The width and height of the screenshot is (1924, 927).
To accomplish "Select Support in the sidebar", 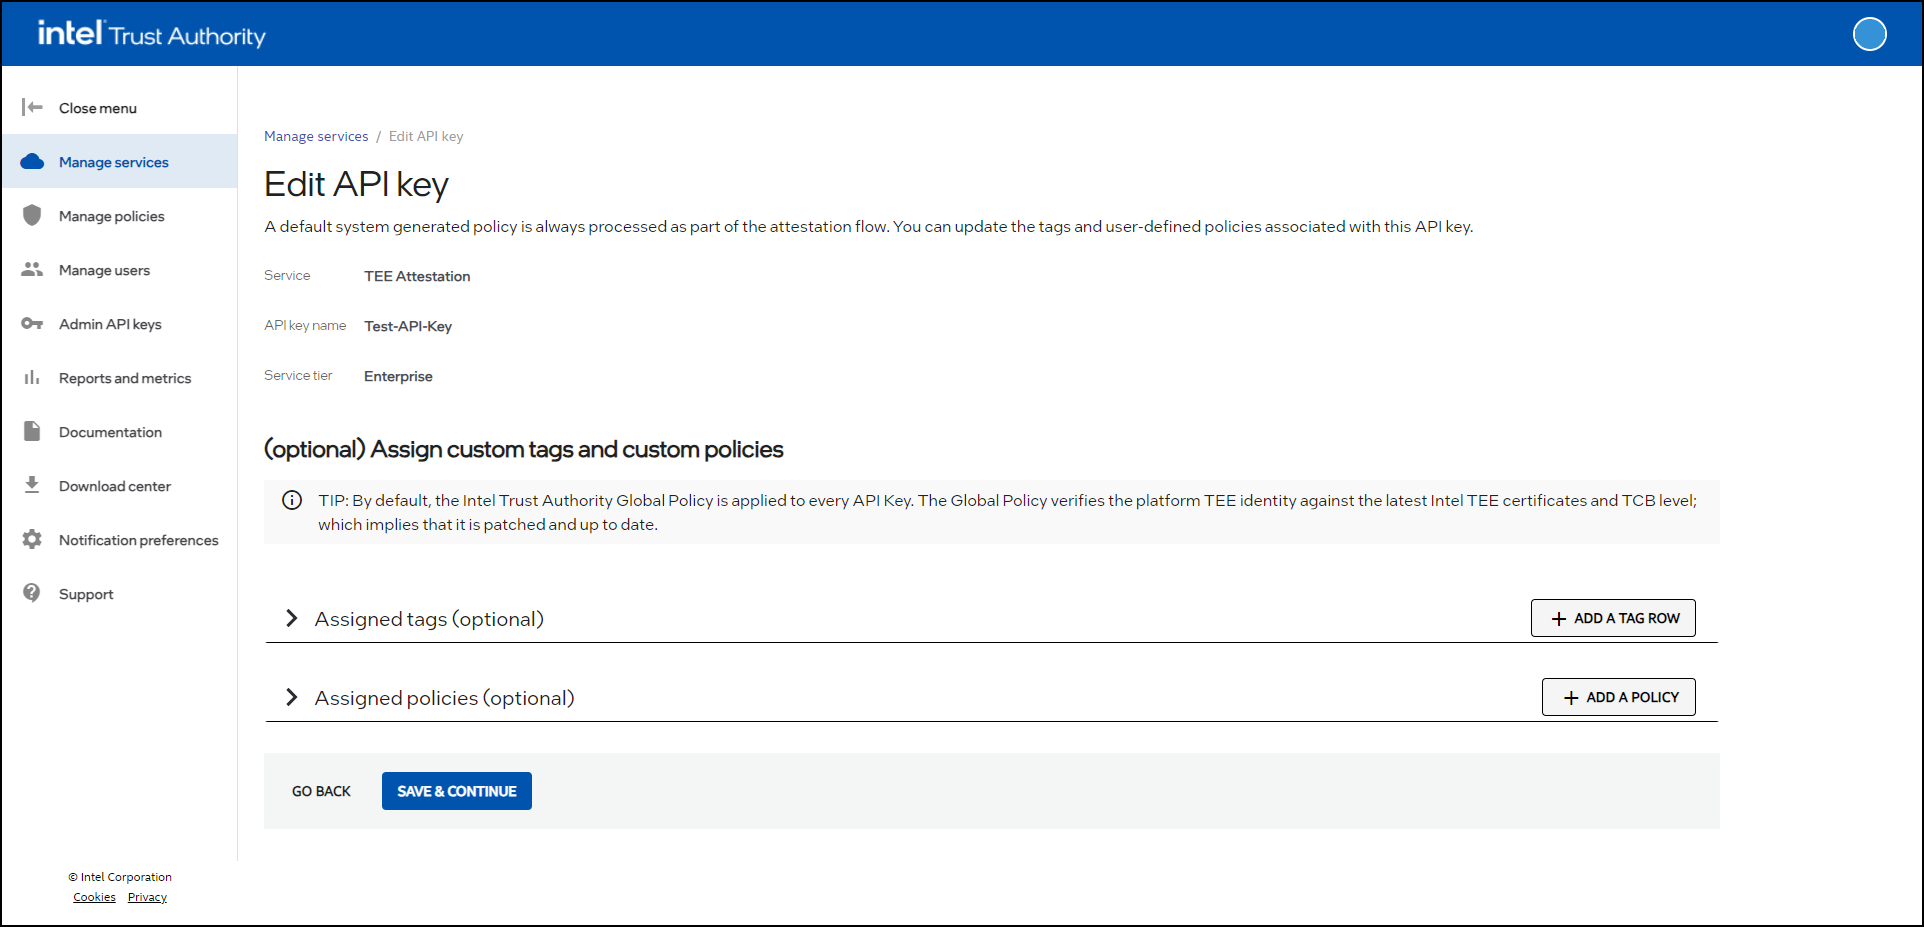I will [119, 593].
